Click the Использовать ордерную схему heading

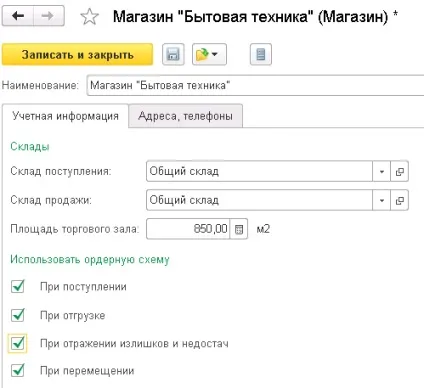tap(90, 259)
